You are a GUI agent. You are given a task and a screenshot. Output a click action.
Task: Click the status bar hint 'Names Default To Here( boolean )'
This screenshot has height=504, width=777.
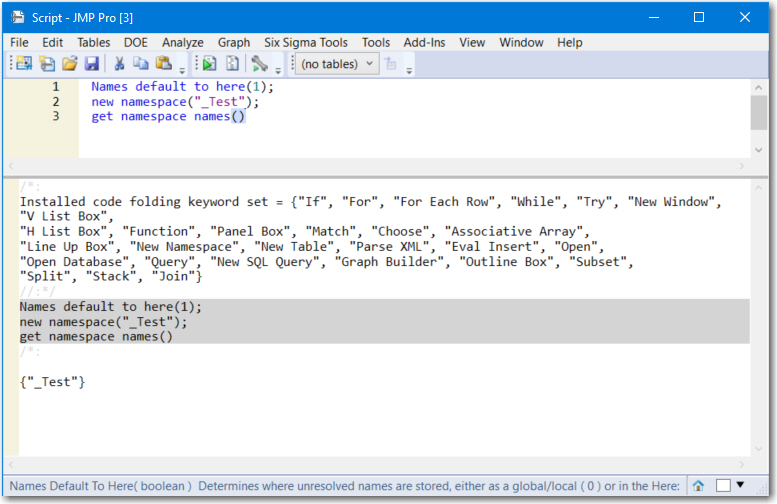[x=101, y=486]
